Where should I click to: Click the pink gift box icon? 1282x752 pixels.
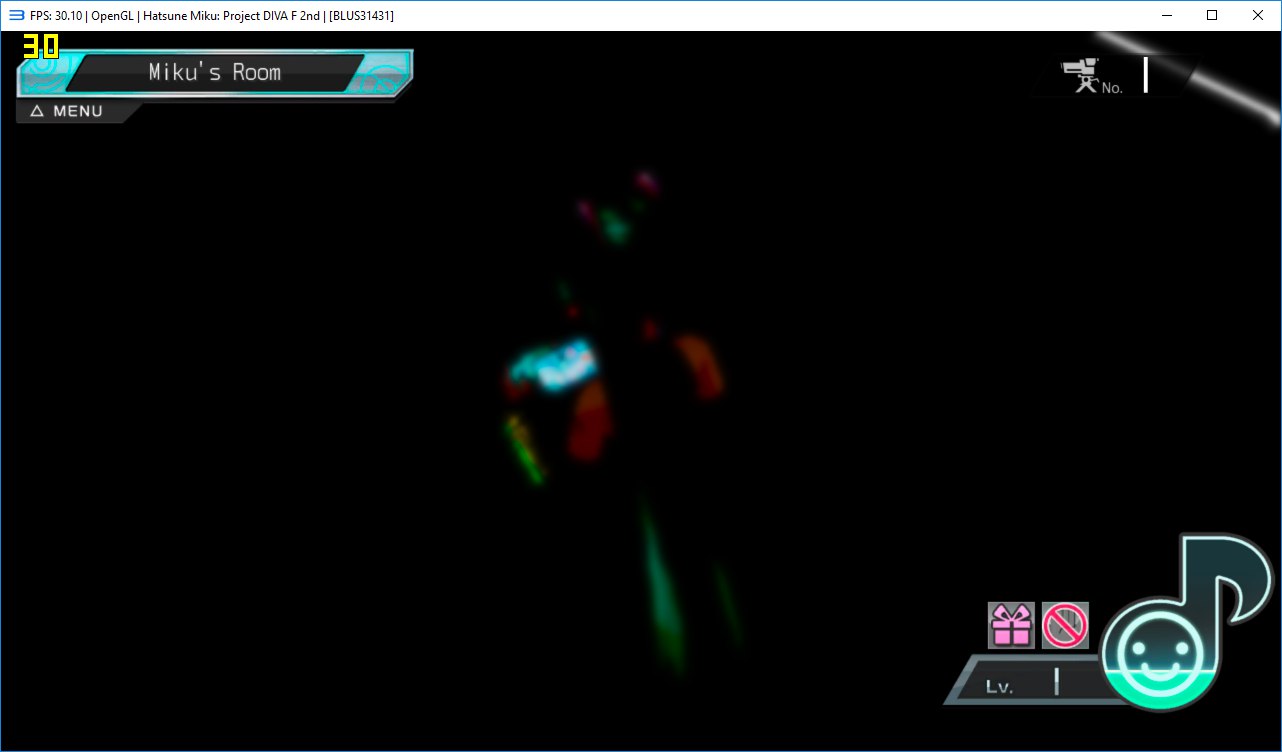(1011, 626)
